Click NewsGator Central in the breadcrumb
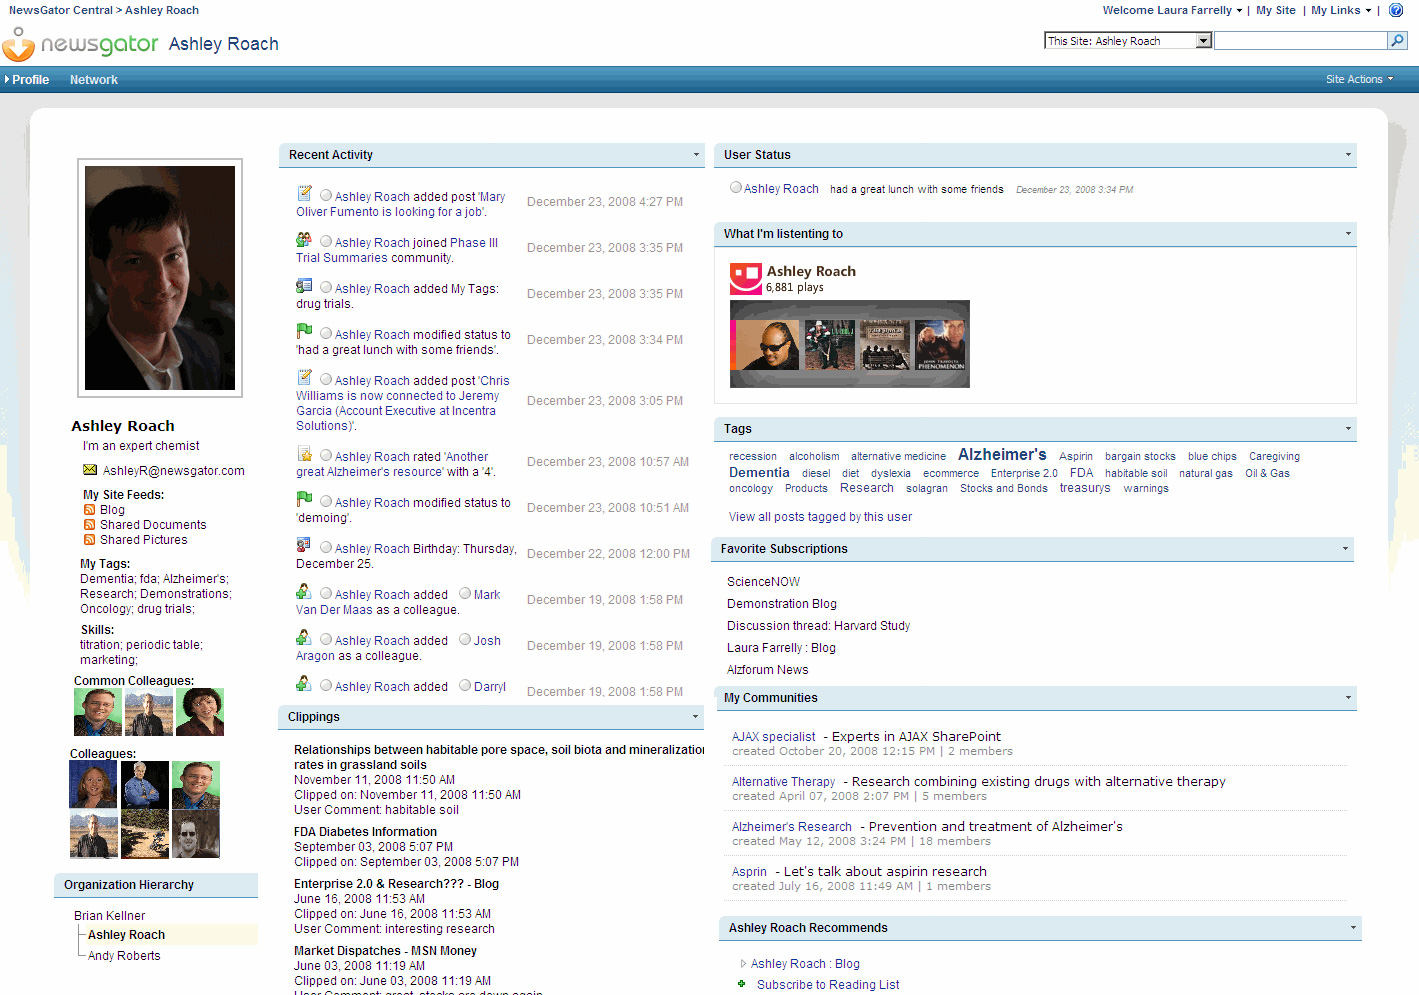This screenshot has height=995, width=1419. click(61, 10)
